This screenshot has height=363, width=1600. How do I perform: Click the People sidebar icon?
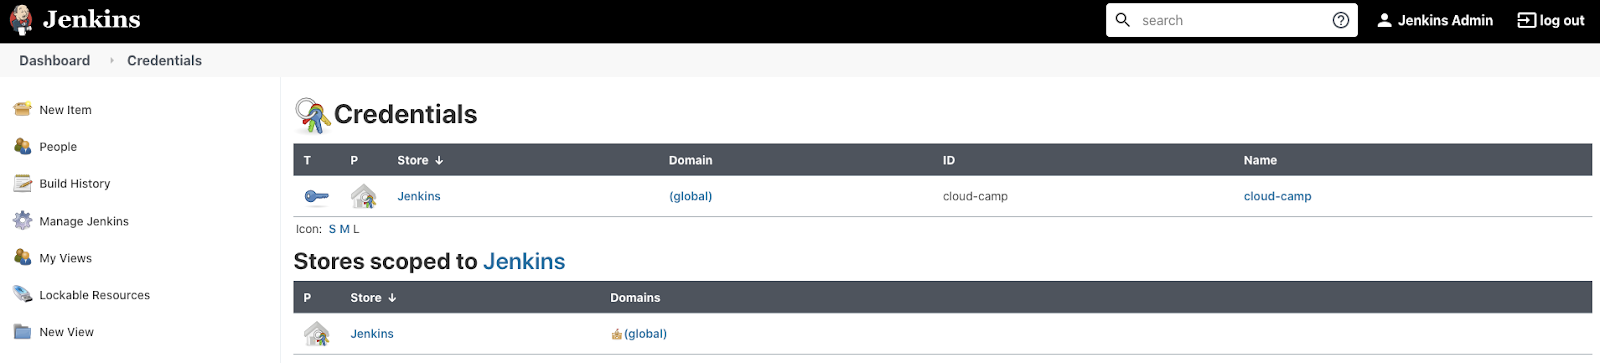tap(22, 146)
